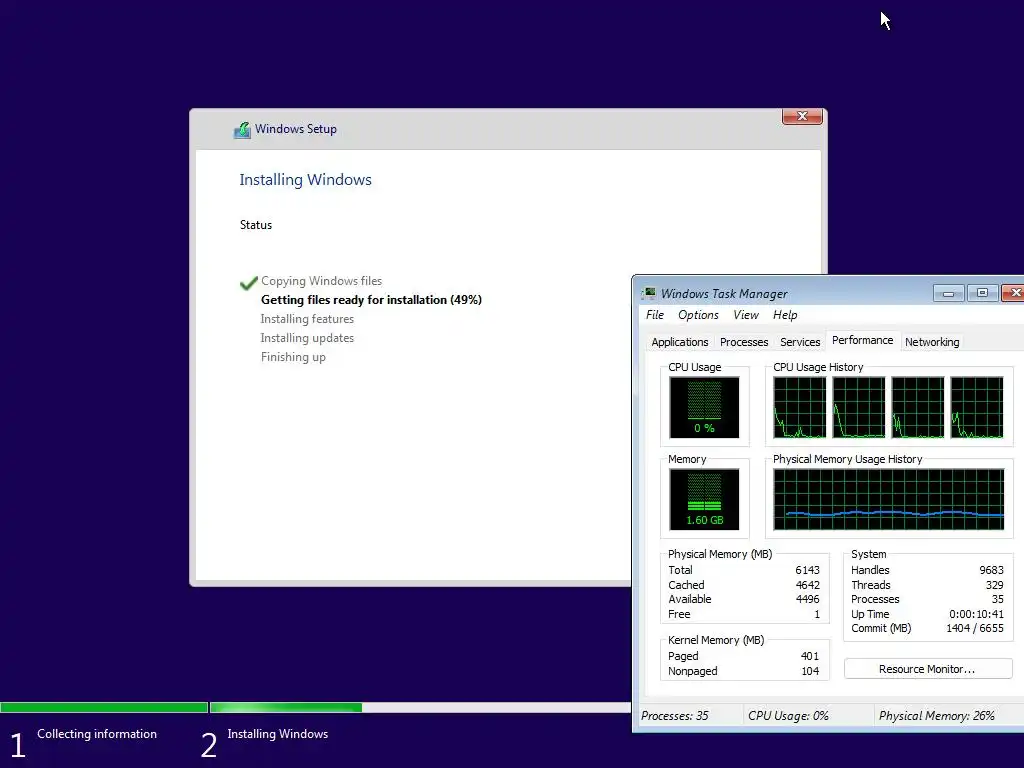1024x768 pixels.
Task: Click step 2 'Installing Windows' label
Action: point(278,734)
